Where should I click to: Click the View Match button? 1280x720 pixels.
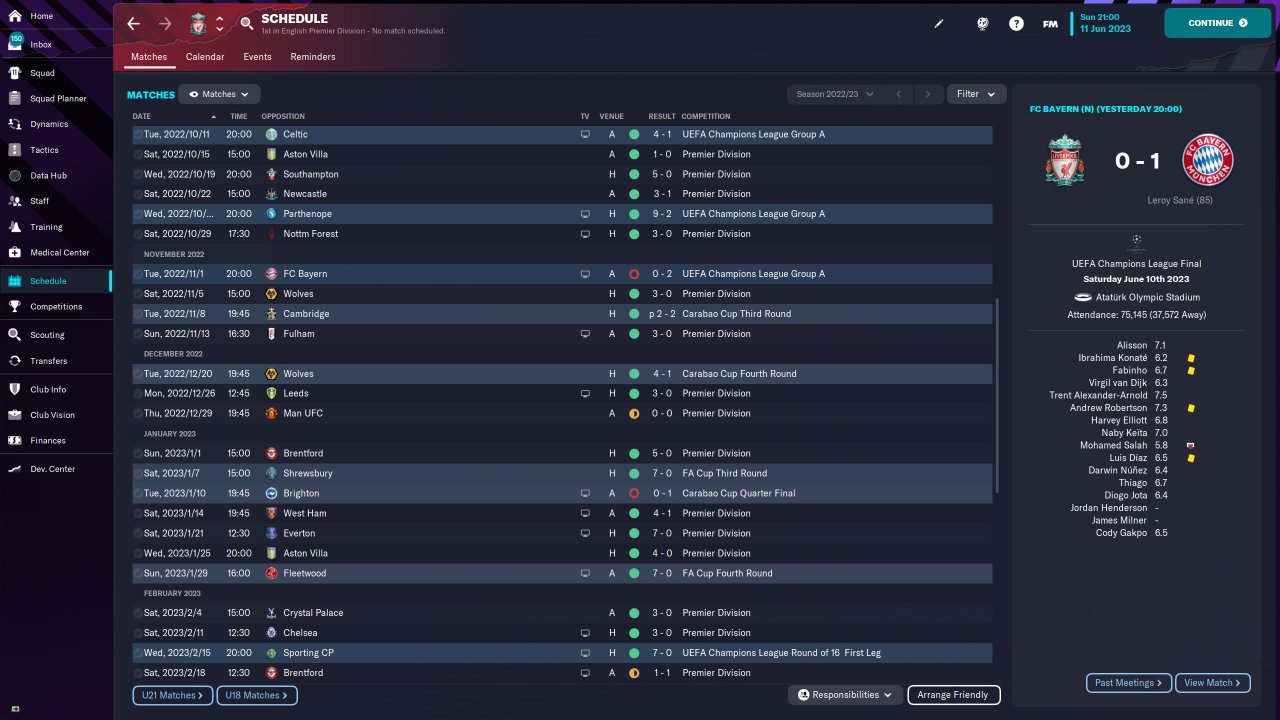tap(1213, 683)
